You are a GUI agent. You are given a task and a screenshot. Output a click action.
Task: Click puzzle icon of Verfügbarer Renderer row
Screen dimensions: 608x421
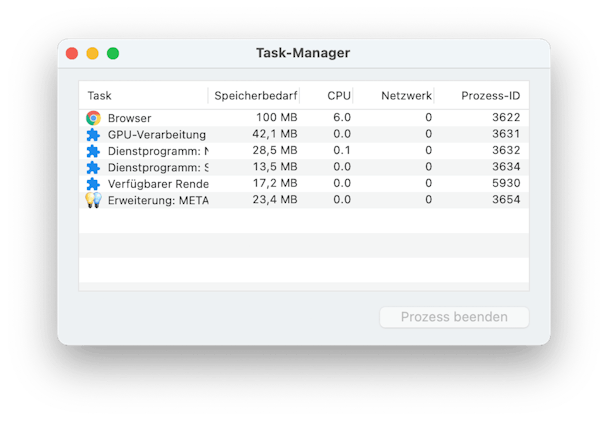93,184
